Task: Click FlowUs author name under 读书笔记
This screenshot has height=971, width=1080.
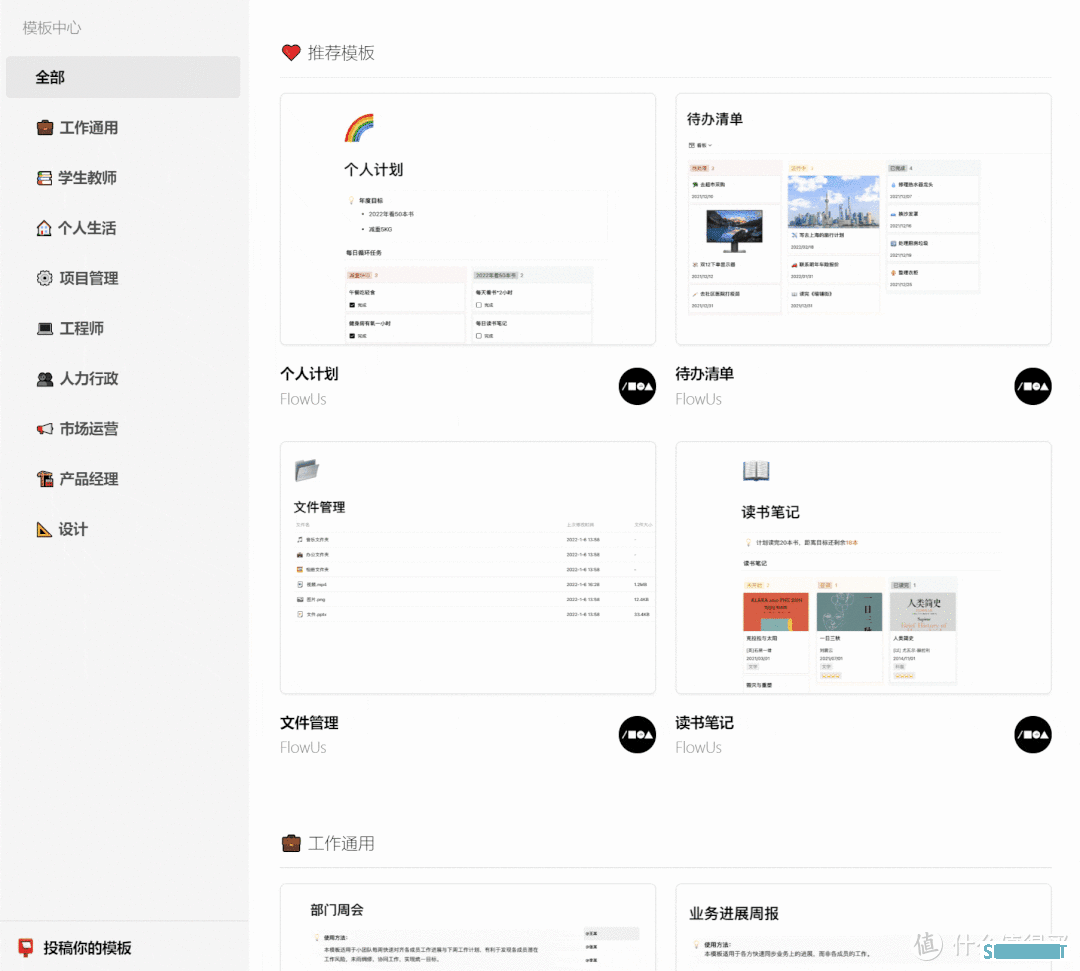Action: tap(698, 748)
